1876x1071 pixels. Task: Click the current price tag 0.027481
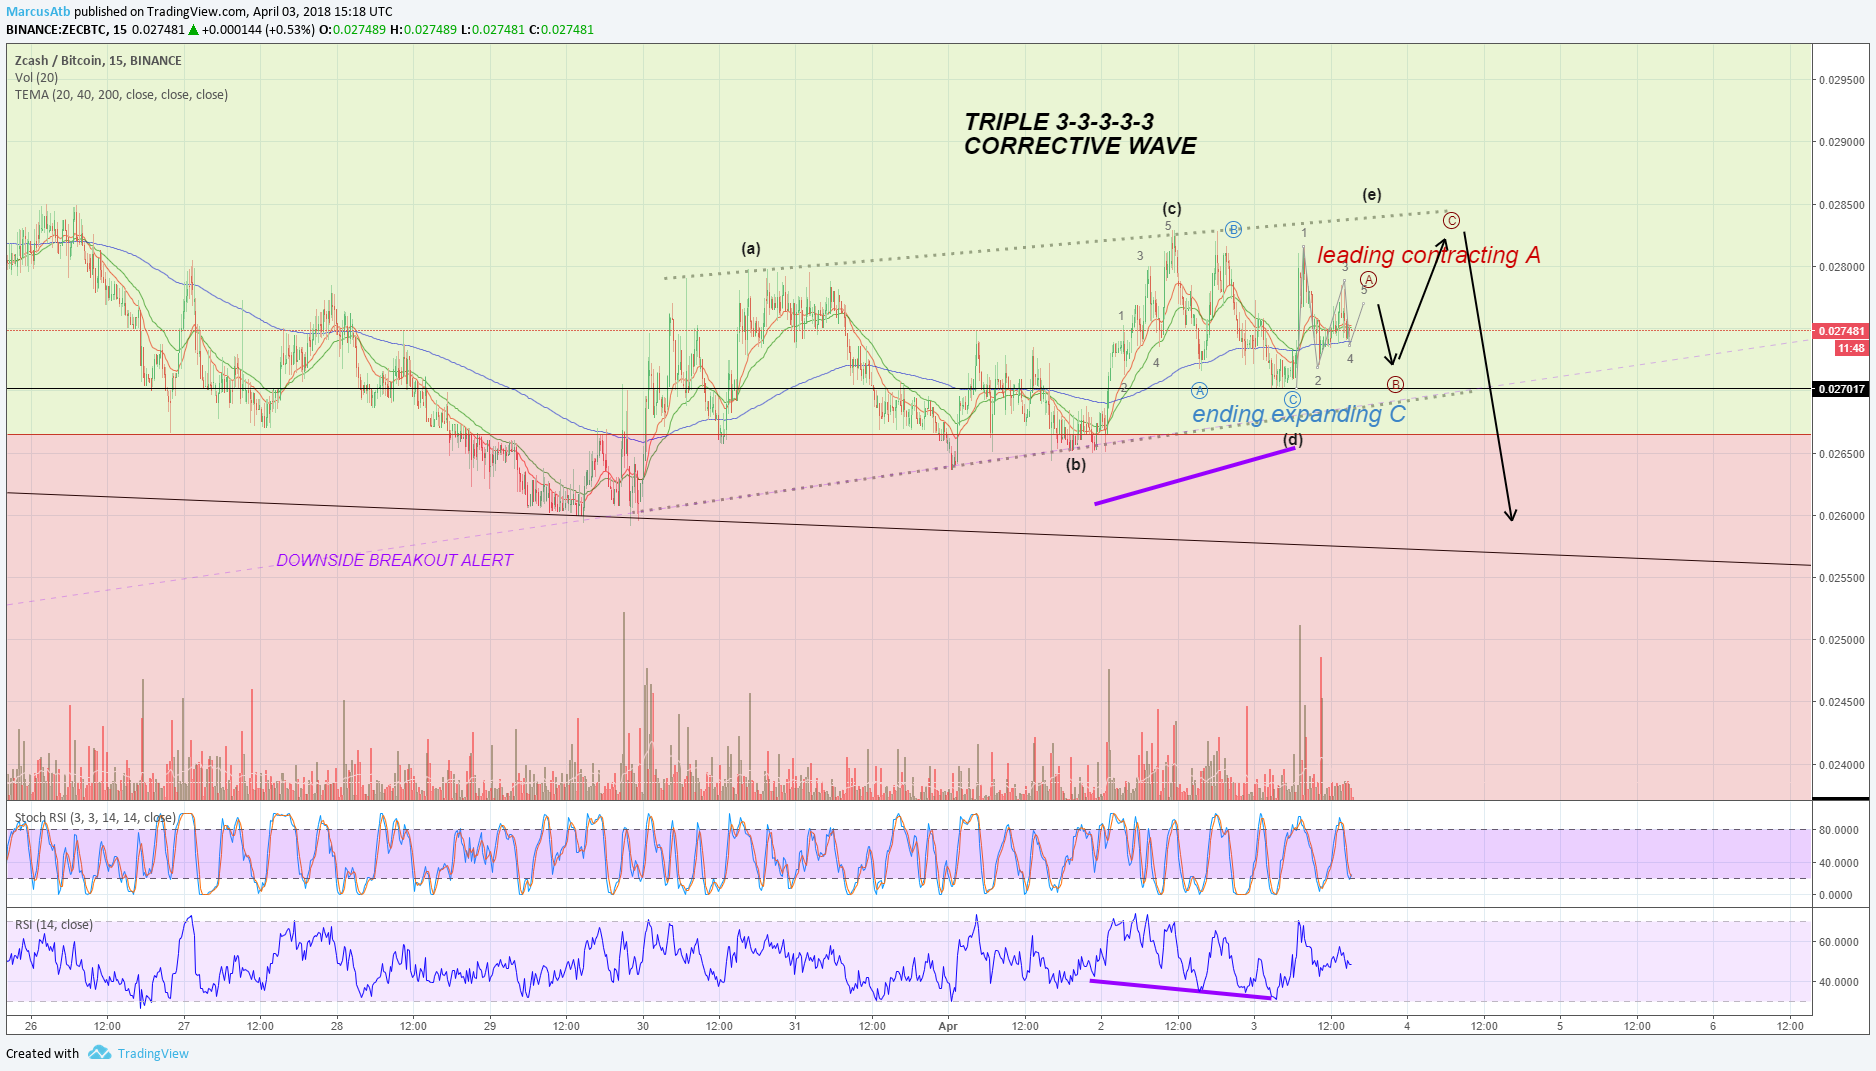(1841, 331)
